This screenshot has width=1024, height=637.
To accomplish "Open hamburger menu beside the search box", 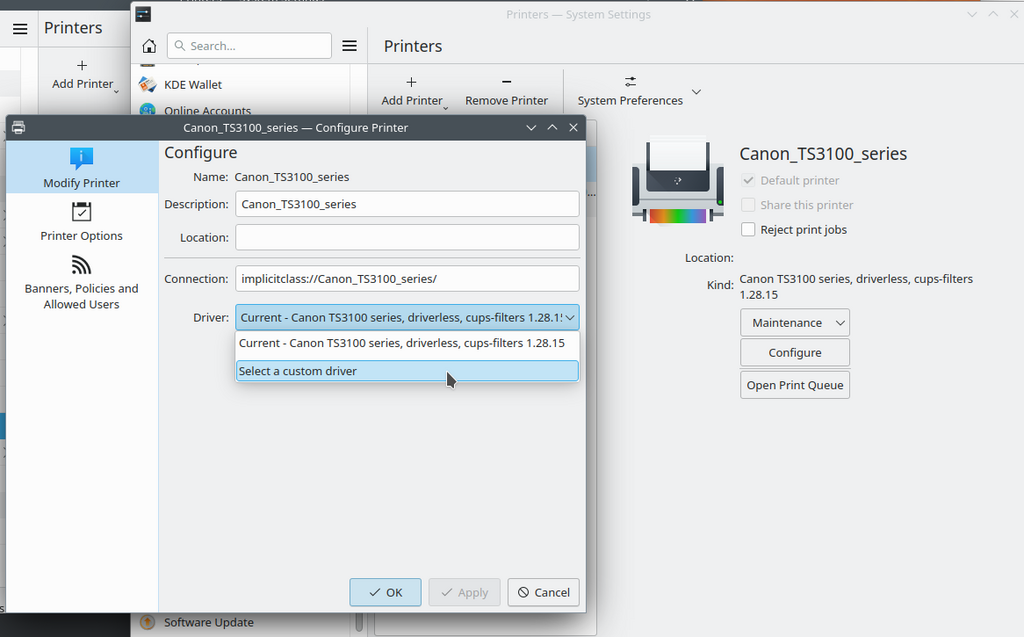I will 349,46.
